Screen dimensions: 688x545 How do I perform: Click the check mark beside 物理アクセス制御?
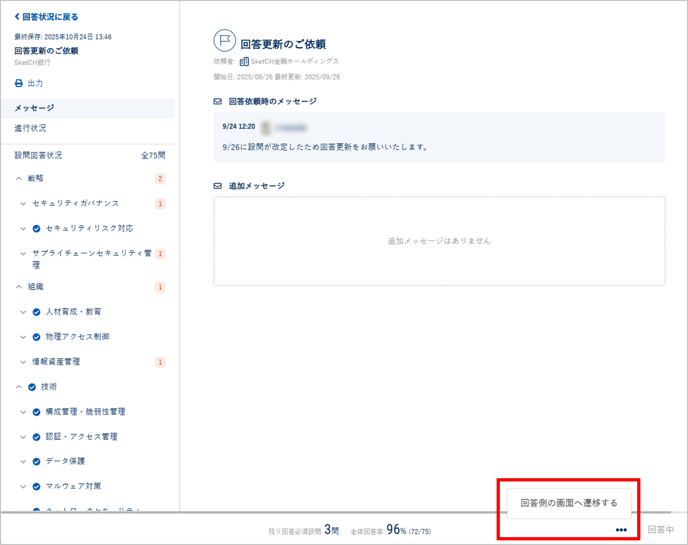pos(37,337)
